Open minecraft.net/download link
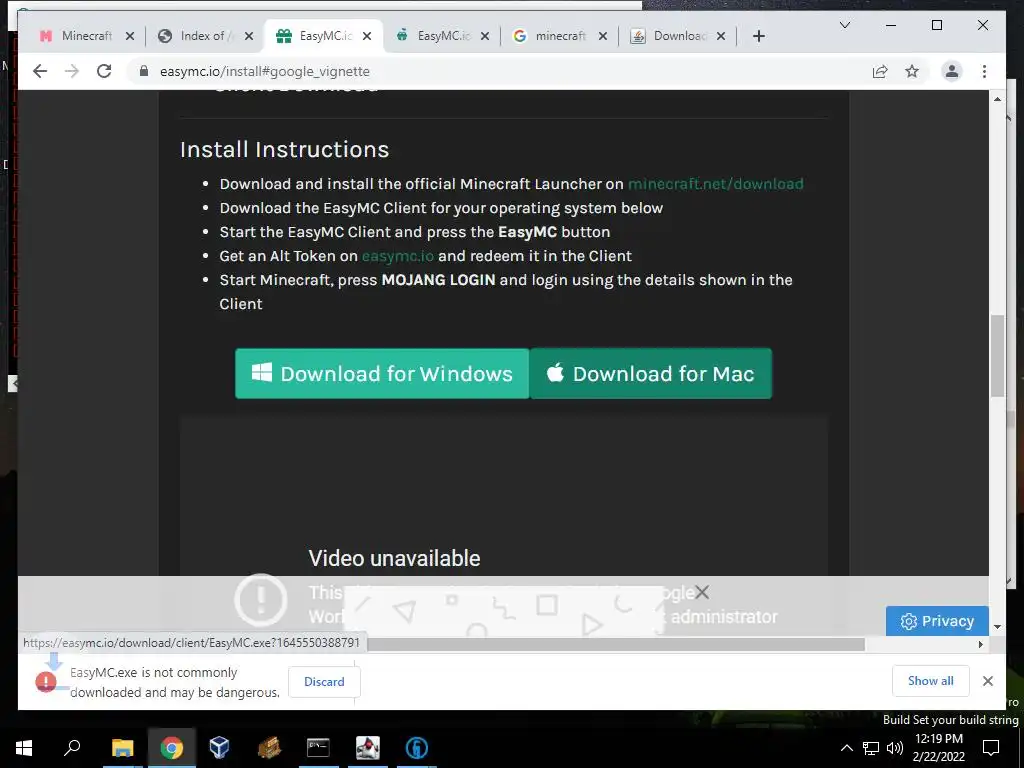 pyautogui.click(x=716, y=184)
